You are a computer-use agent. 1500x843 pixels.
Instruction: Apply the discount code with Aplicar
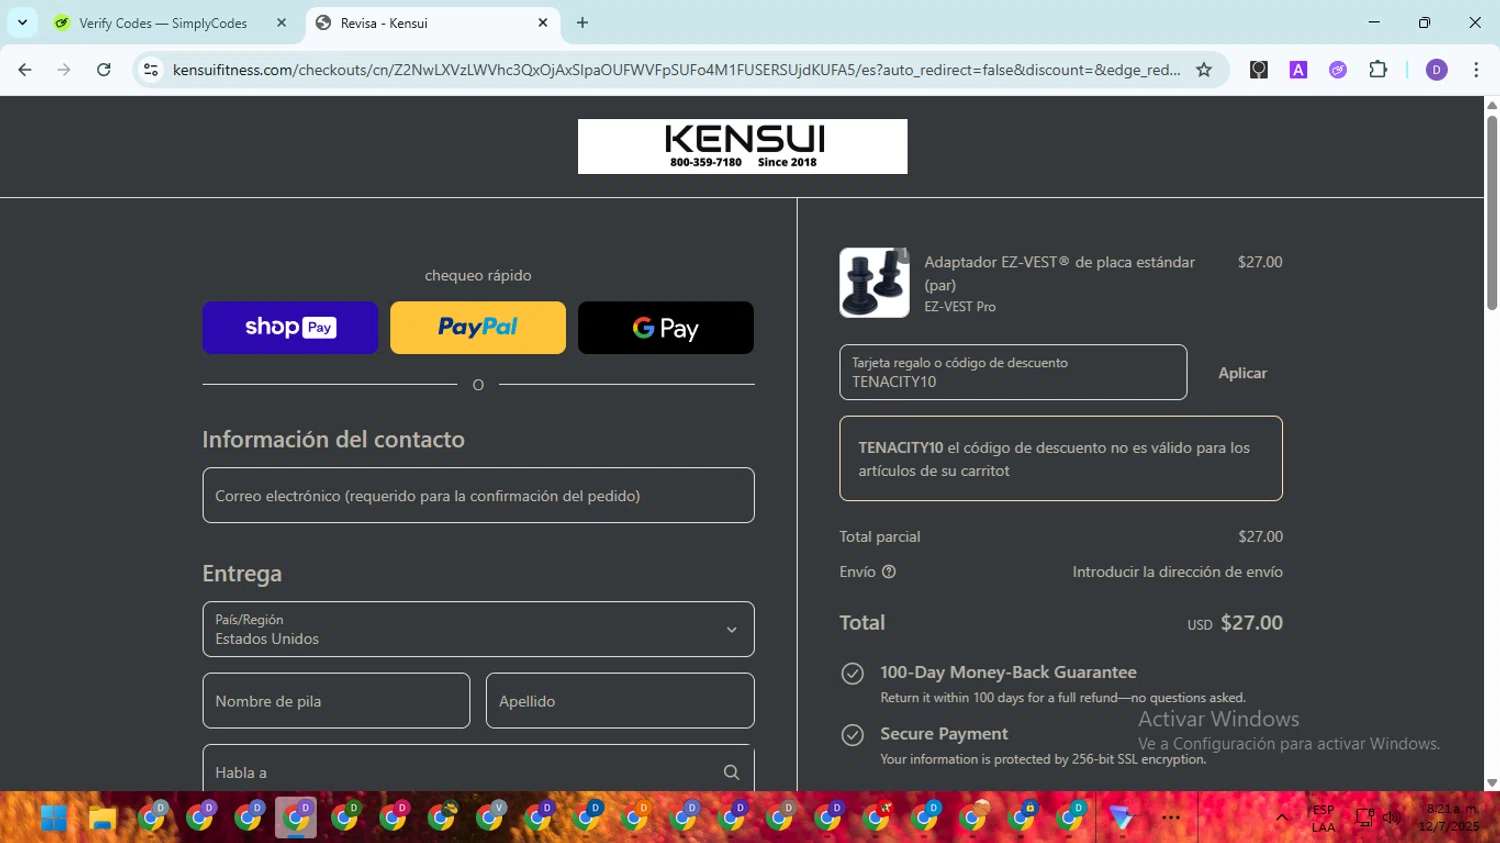1242,373
